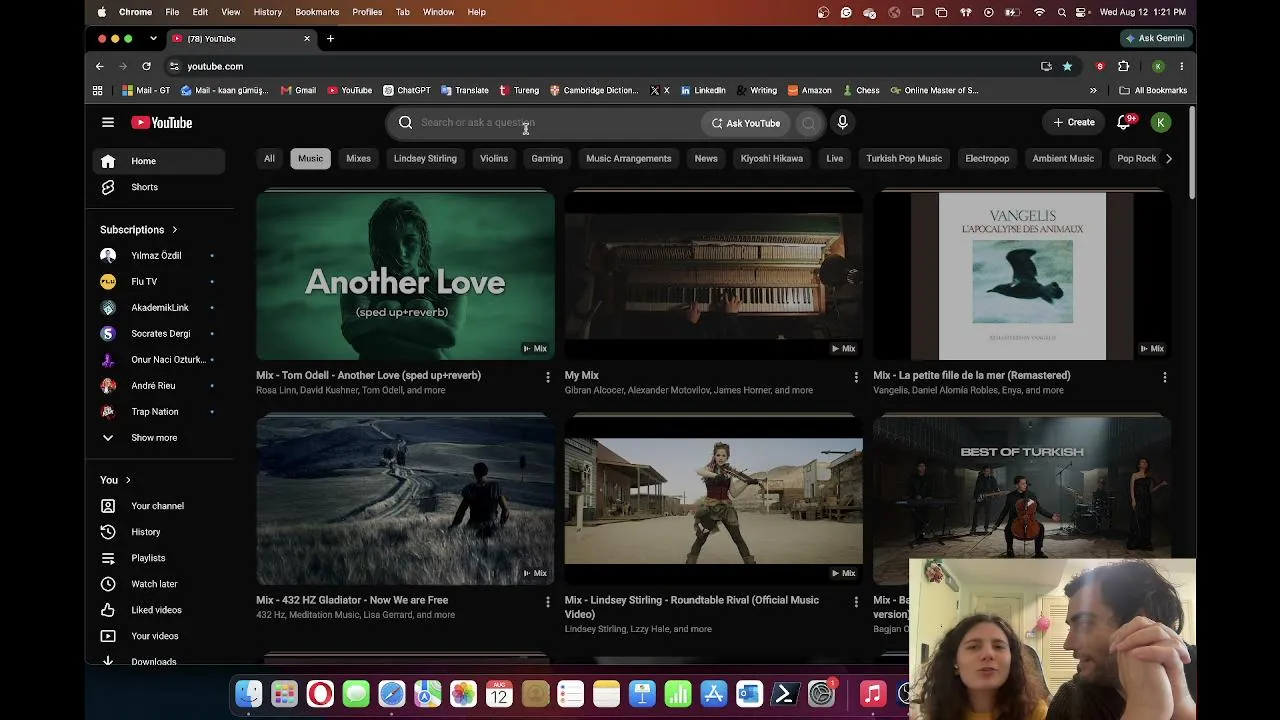
Task: Open Terminal from the Dock
Action: click(x=785, y=693)
